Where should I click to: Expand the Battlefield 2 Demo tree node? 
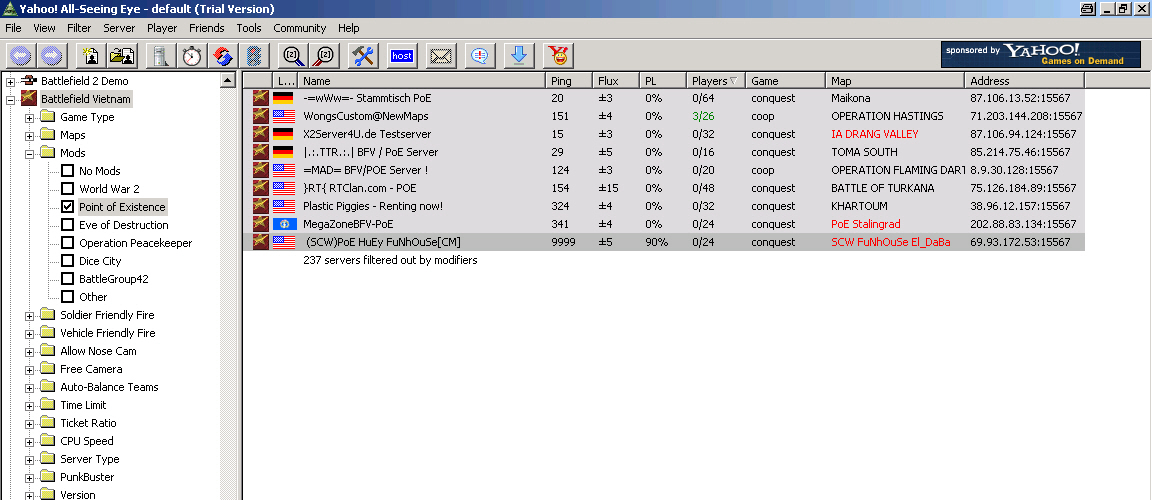pos(10,81)
